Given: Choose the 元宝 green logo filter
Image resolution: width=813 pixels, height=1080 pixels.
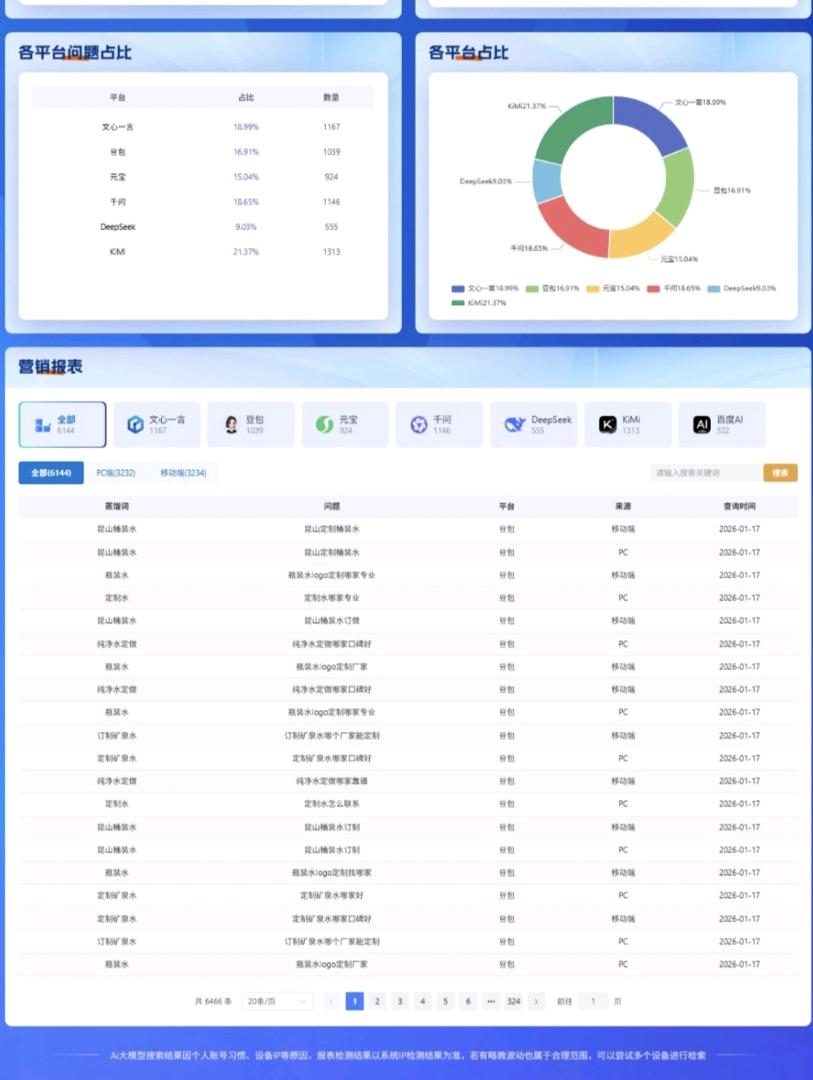Looking at the screenshot, I should tap(324, 425).
